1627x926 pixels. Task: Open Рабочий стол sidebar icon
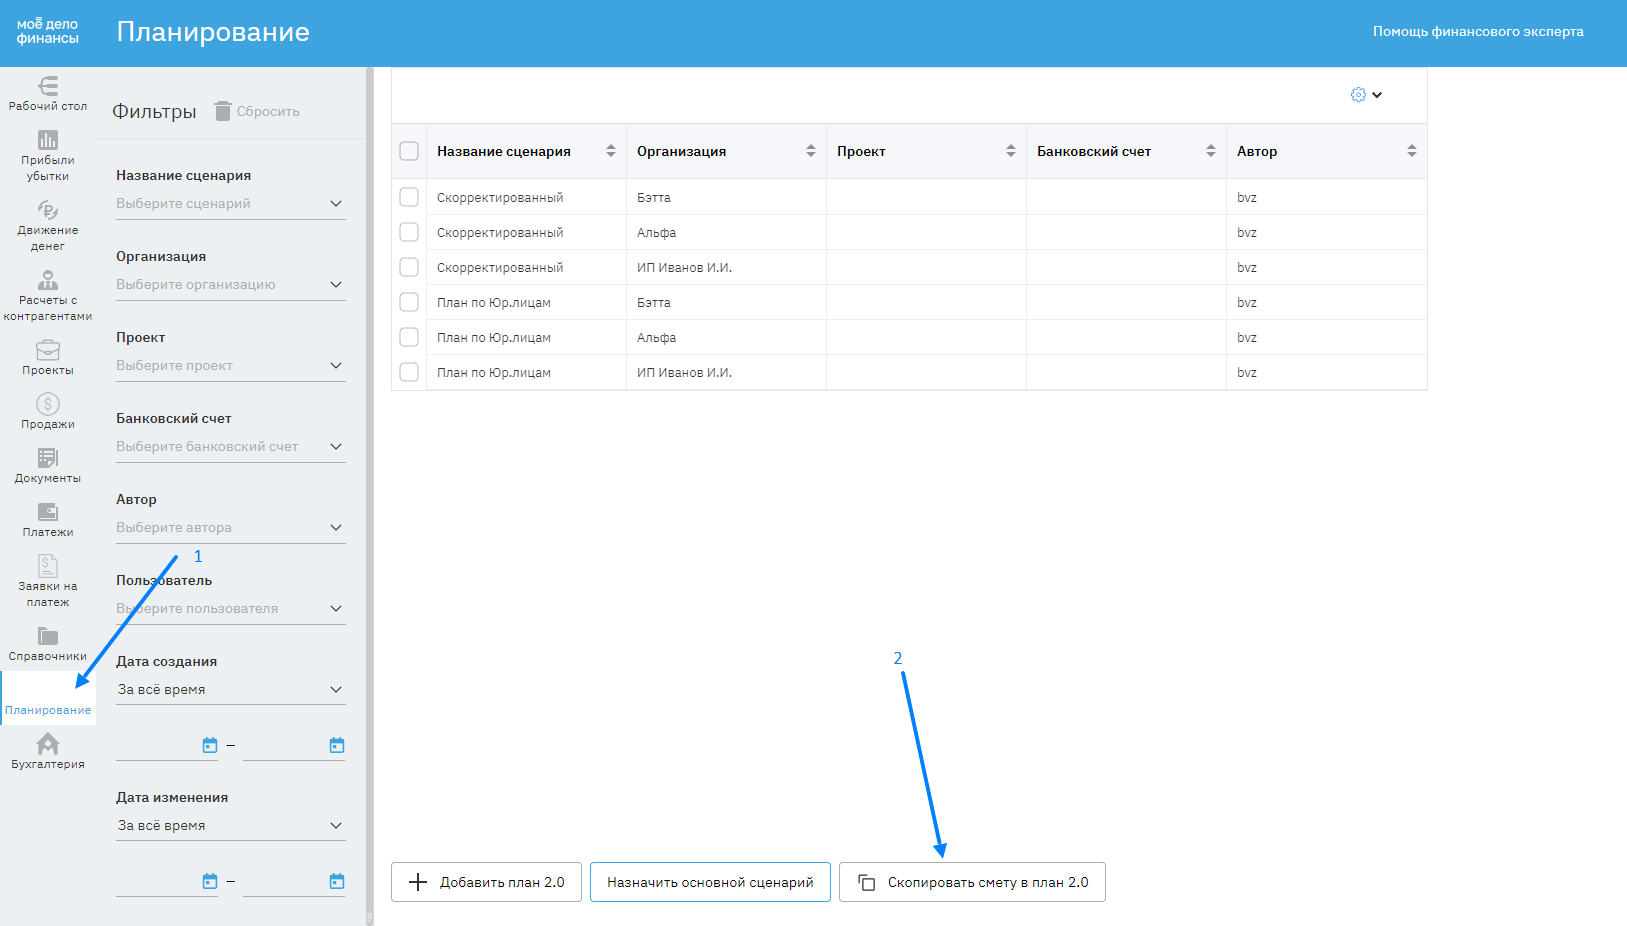48,87
